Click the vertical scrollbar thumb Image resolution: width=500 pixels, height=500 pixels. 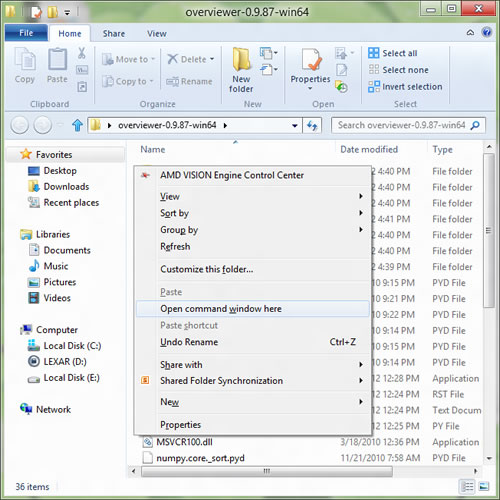(489, 230)
